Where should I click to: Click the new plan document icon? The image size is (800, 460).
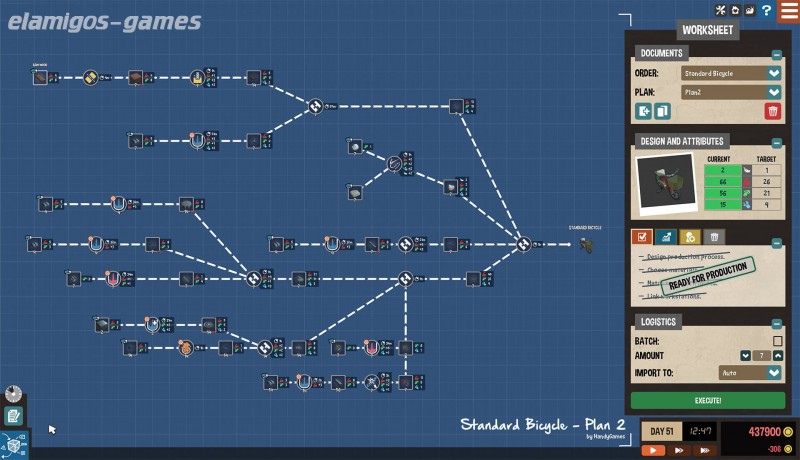645,111
